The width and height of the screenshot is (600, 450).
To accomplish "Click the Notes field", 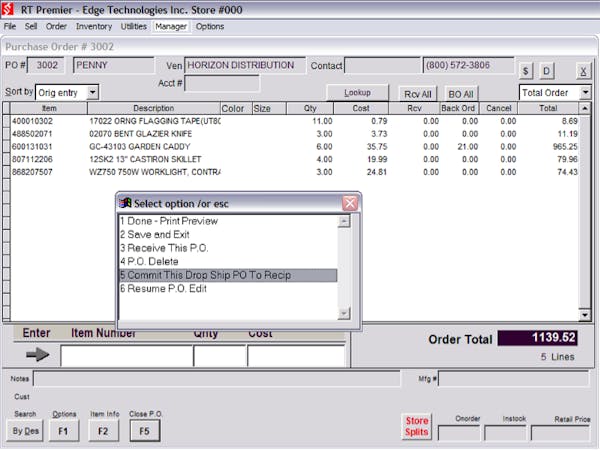I will [x=217, y=379].
